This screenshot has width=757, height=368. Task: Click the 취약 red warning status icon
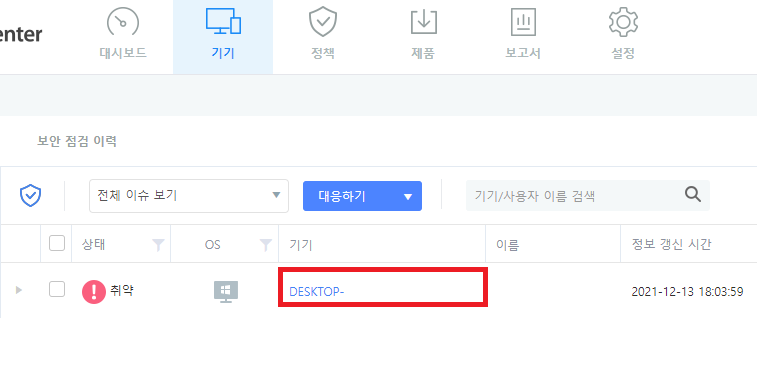tap(94, 292)
